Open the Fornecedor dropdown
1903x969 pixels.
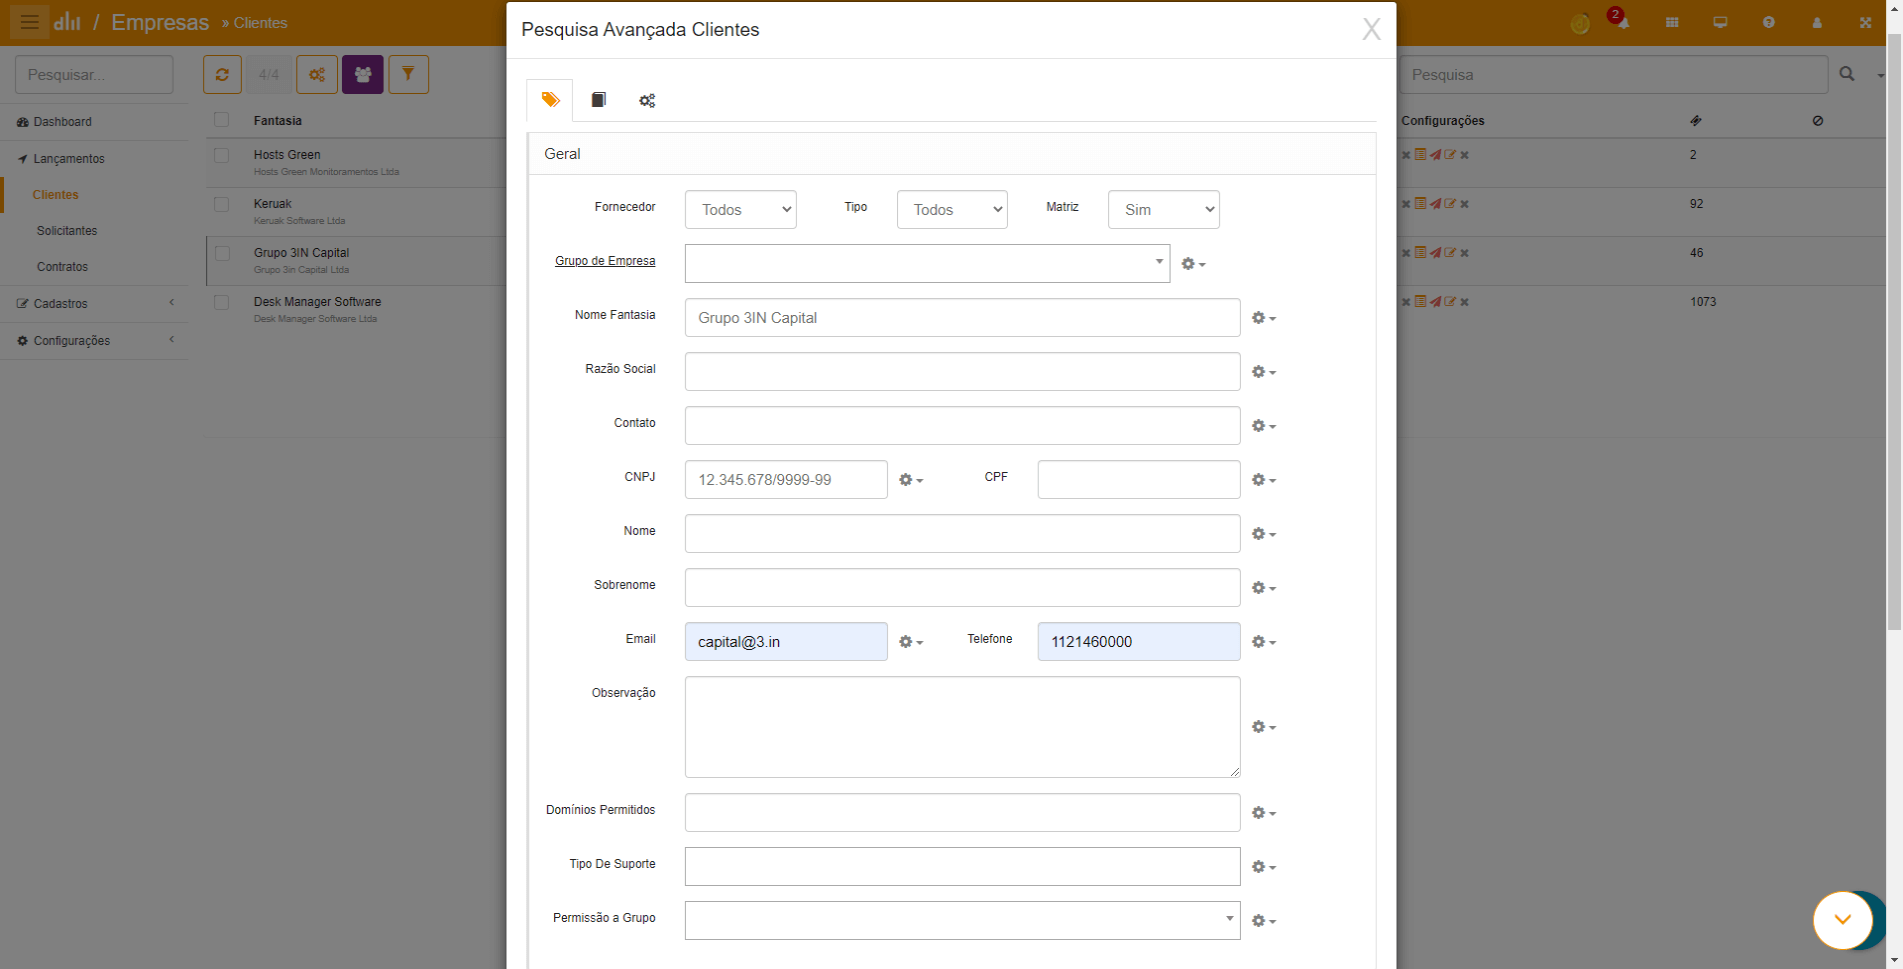click(740, 210)
